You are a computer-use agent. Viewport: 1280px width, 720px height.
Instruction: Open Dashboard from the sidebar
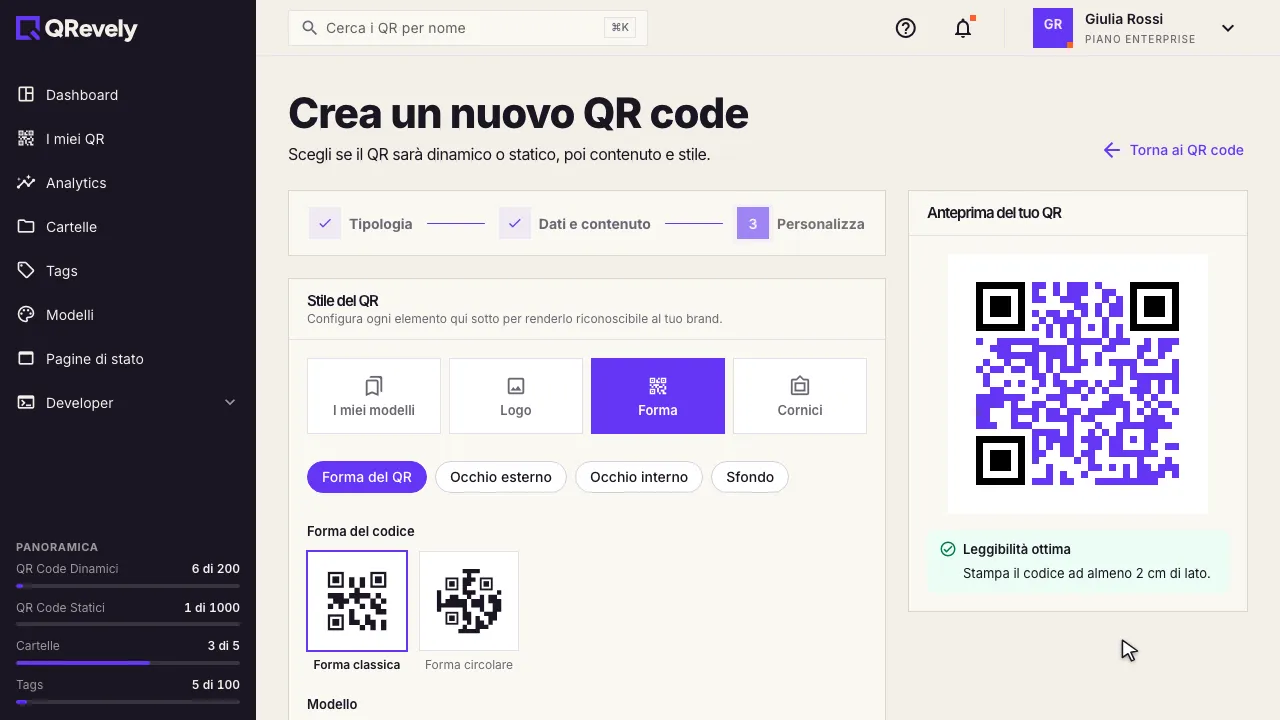pos(128,95)
